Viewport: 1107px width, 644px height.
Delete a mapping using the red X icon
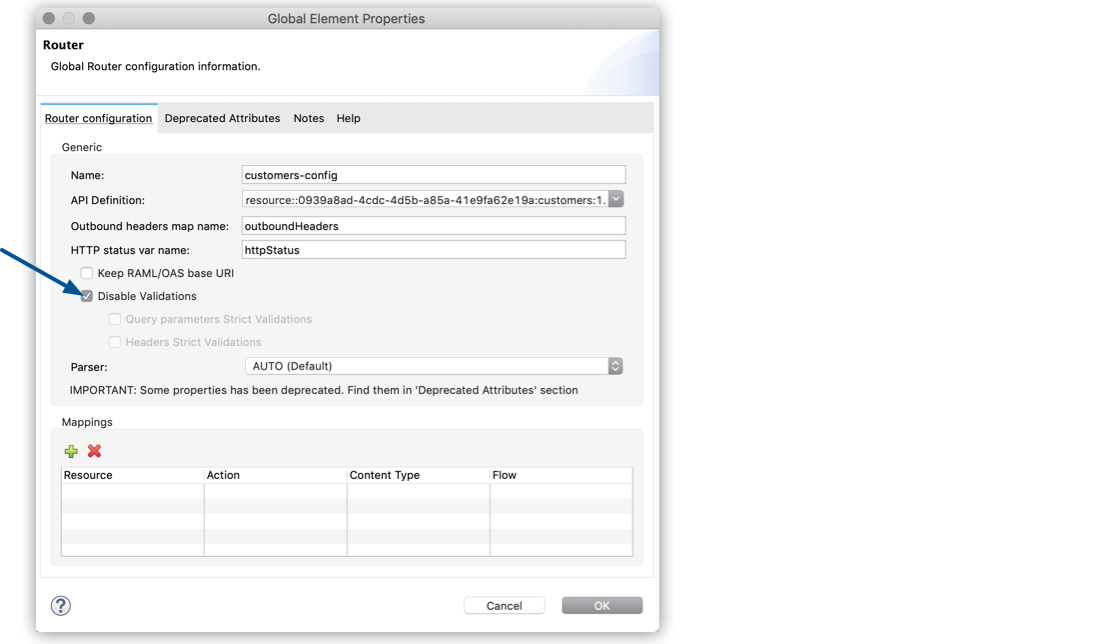[x=93, y=451]
